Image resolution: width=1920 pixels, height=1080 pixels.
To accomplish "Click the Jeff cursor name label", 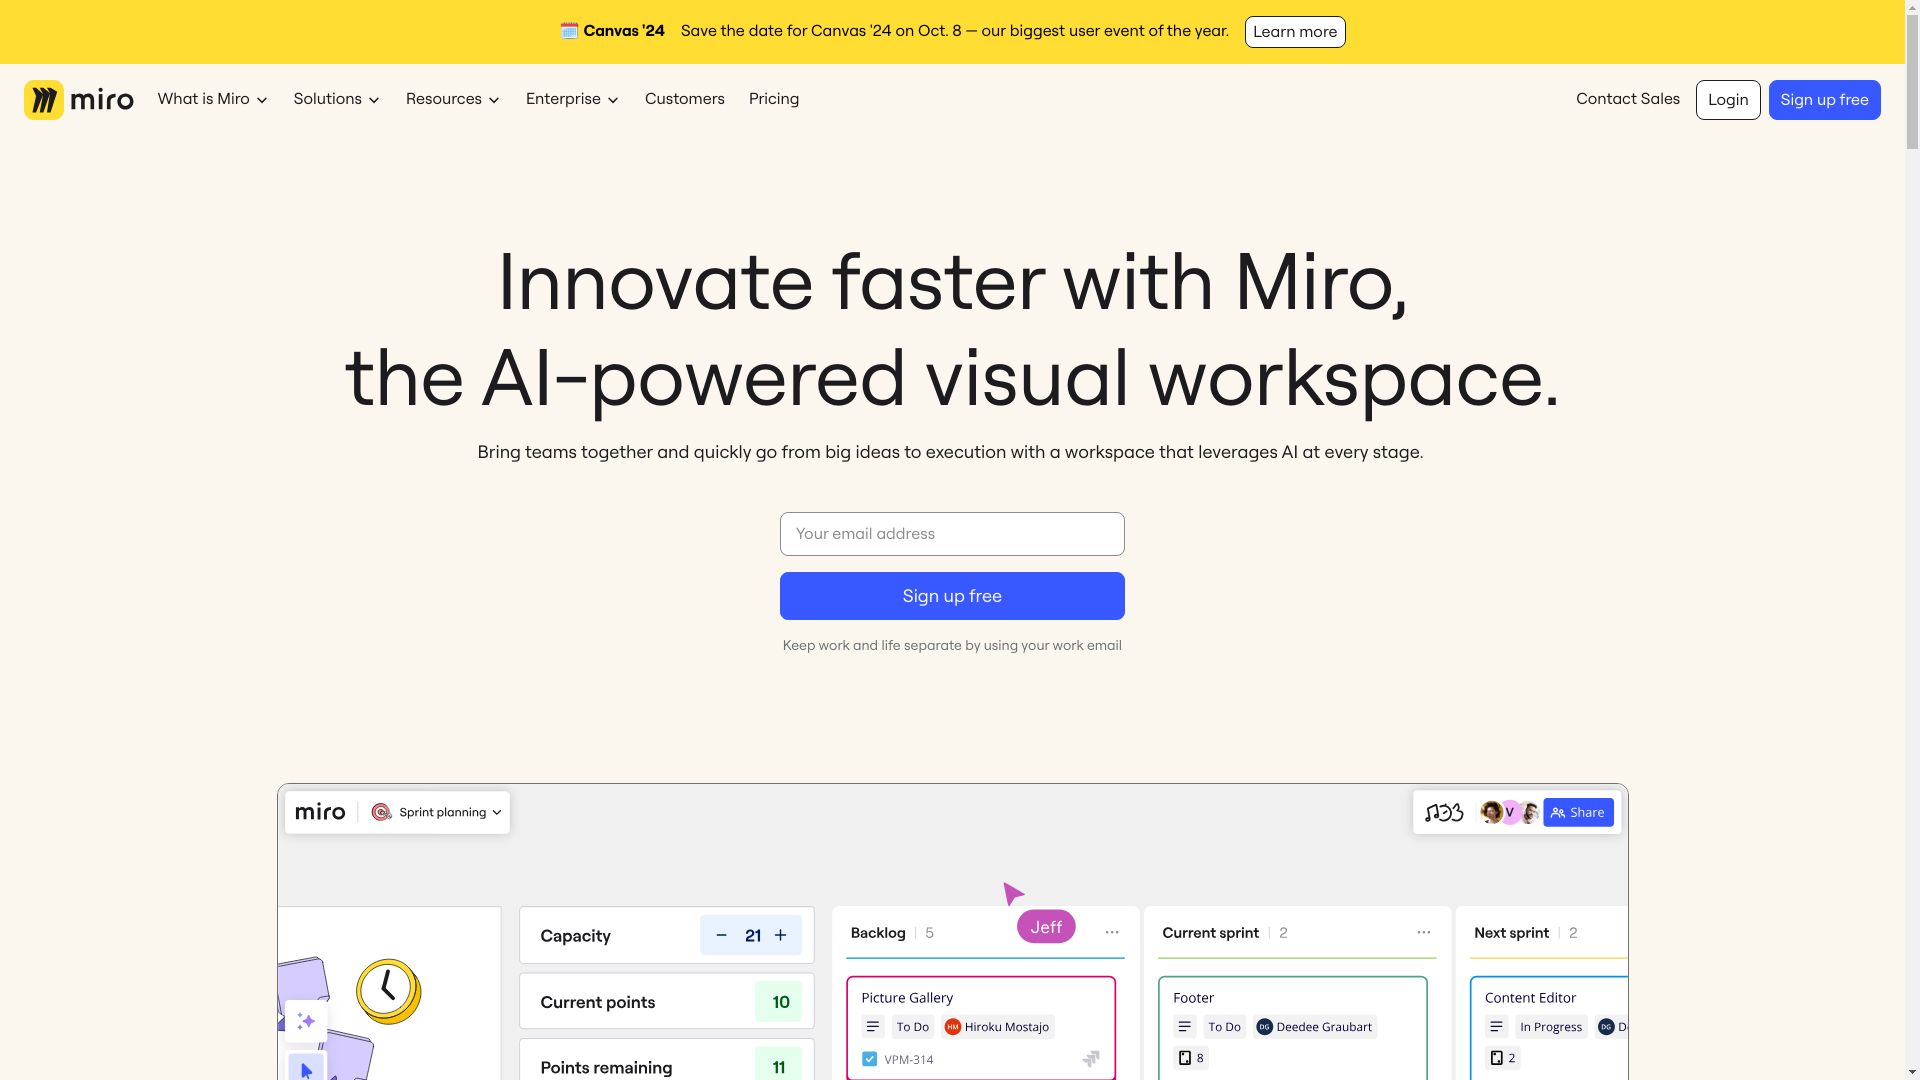I will (1046, 927).
